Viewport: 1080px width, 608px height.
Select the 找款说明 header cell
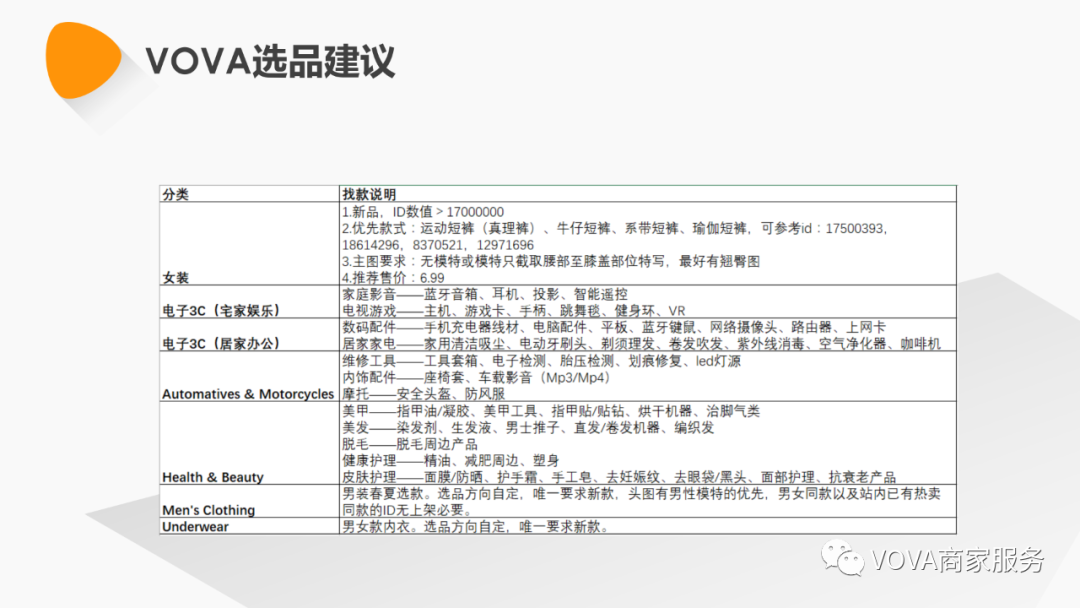(x=367, y=192)
